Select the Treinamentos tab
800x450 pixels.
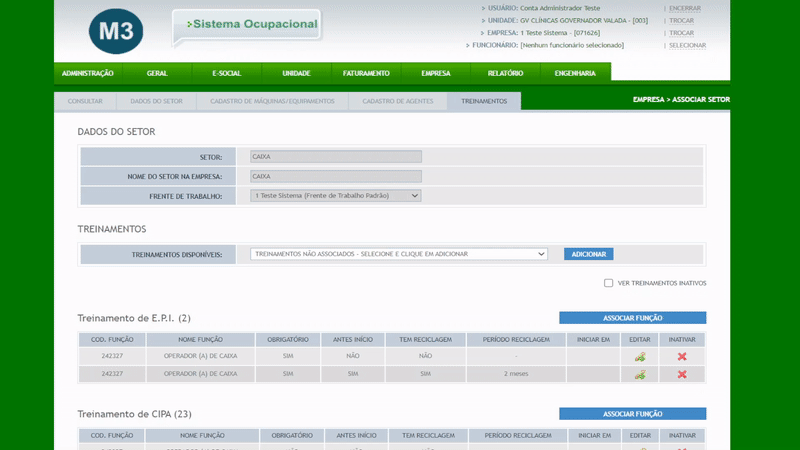[x=484, y=101]
